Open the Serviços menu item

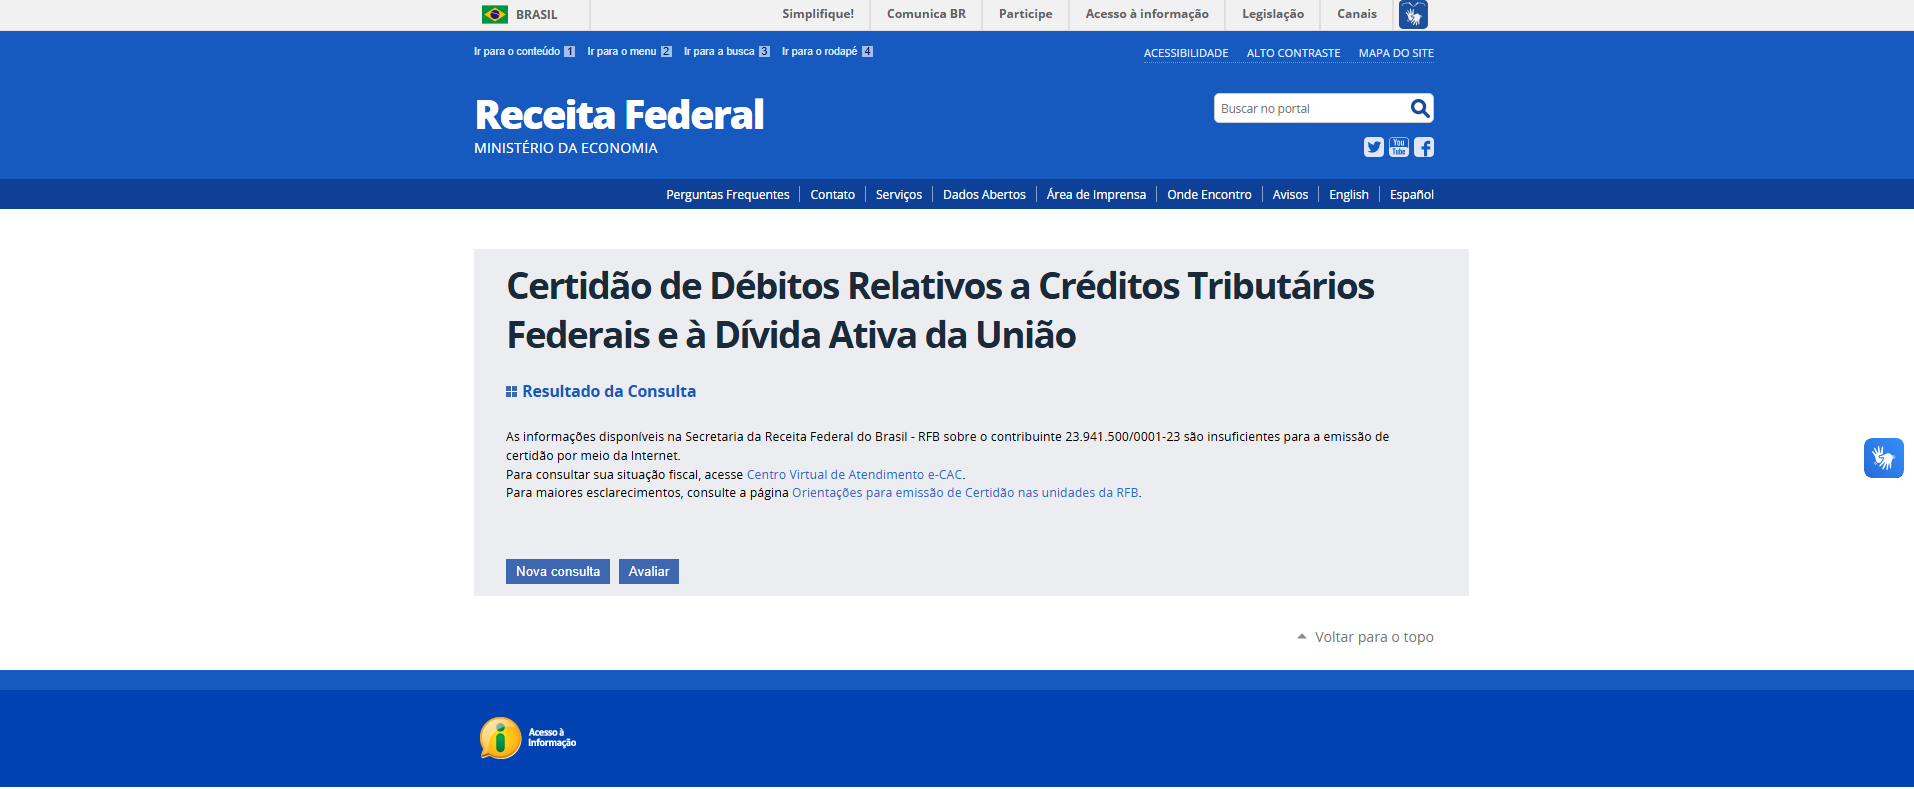[898, 195]
